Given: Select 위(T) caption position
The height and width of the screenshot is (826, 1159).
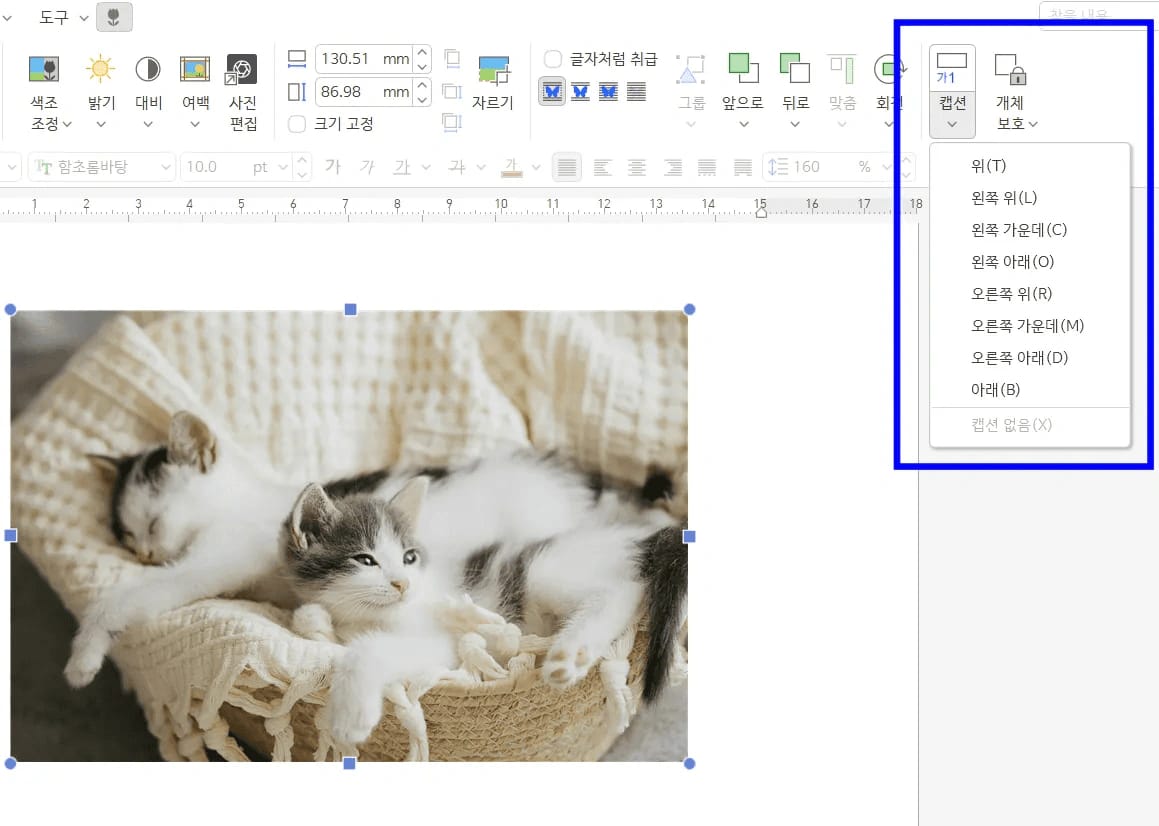Looking at the screenshot, I should tap(988, 166).
